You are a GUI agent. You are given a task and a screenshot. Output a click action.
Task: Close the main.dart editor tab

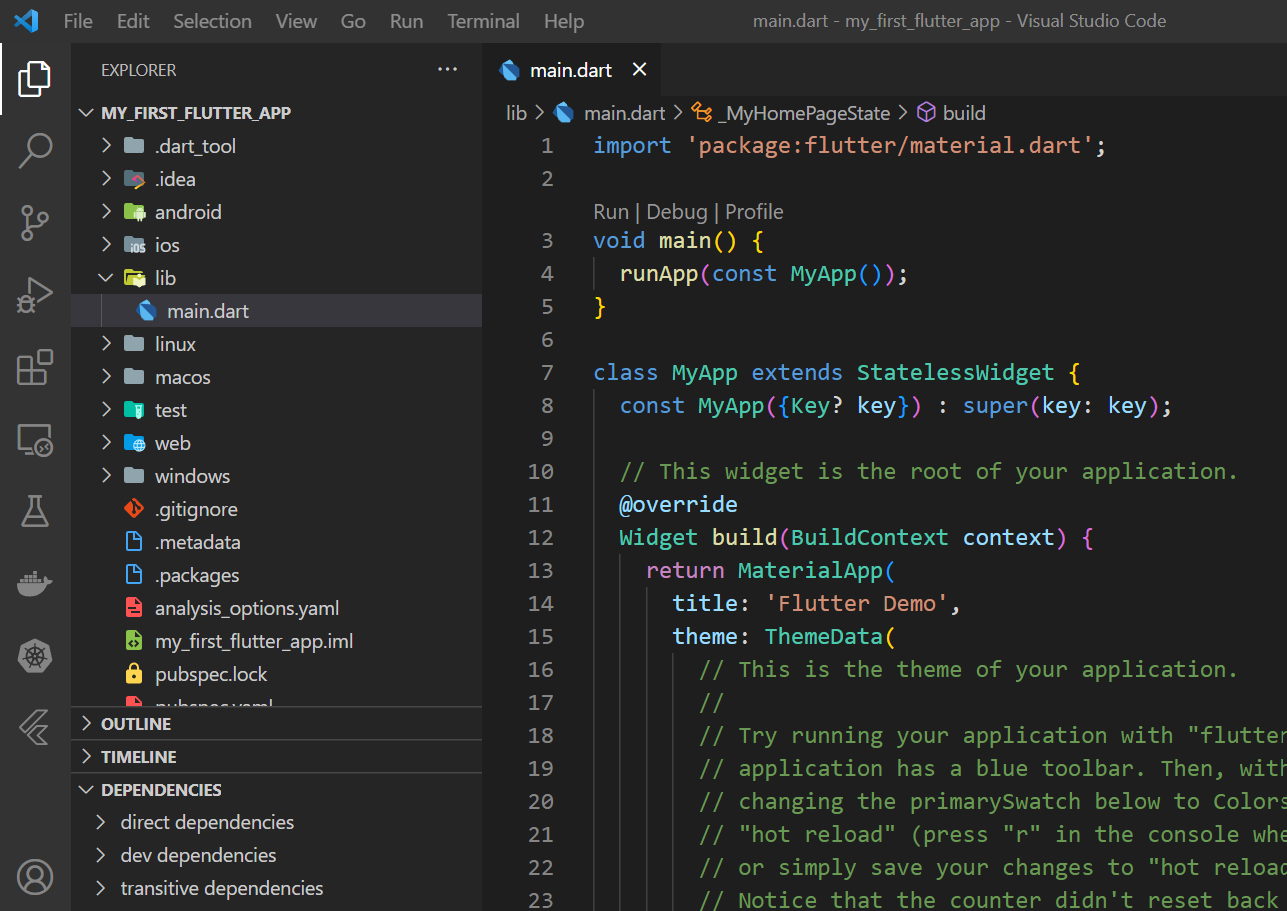(640, 70)
